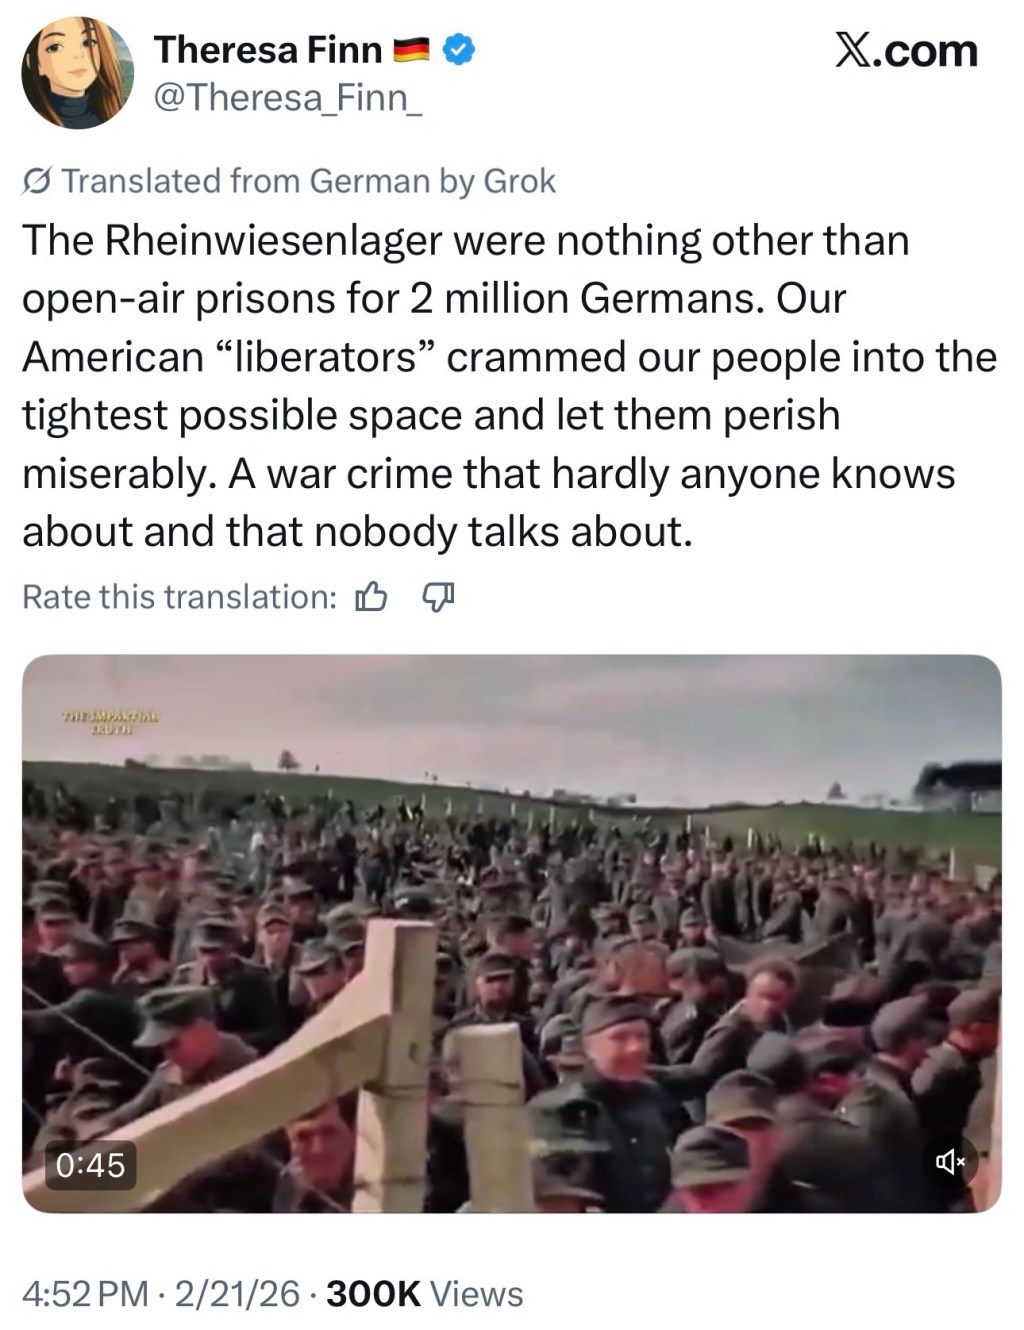Click the 0:45 video duration badge
The height and width of the screenshot is (1330, 1024).
(90, 1164)
